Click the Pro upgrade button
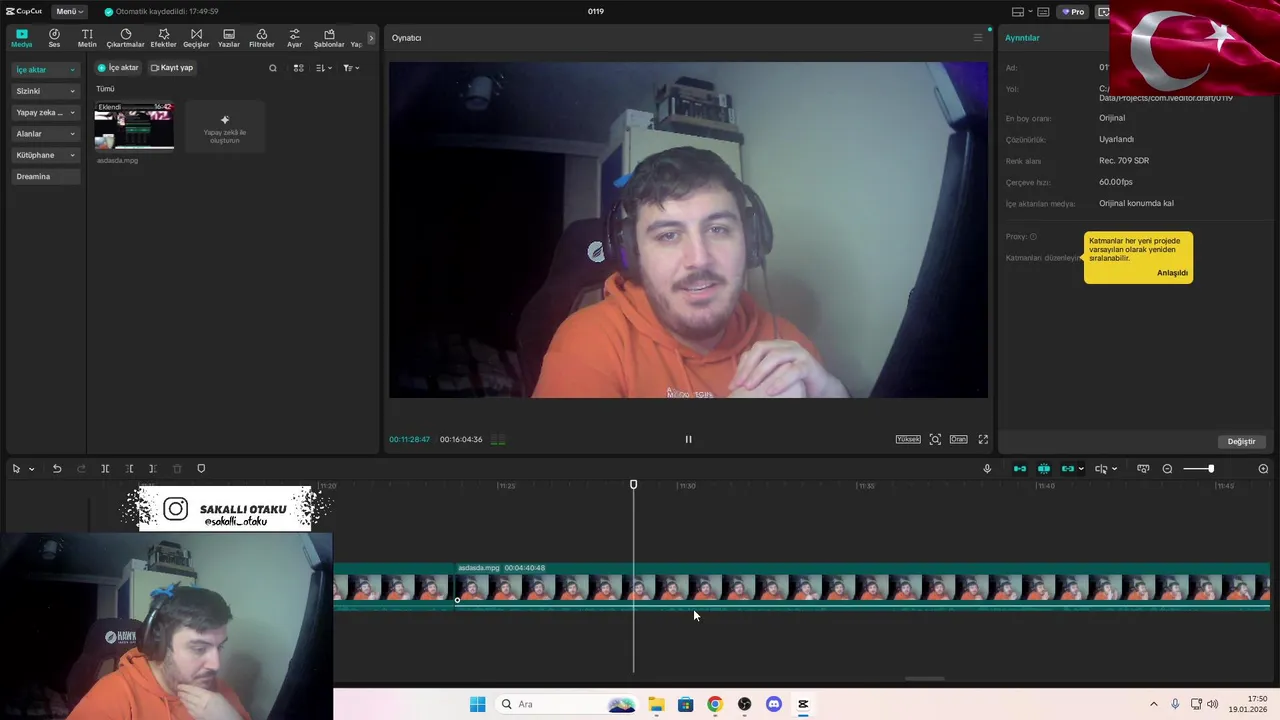The image size is (1280, 720). click(x=1074, y=12)
